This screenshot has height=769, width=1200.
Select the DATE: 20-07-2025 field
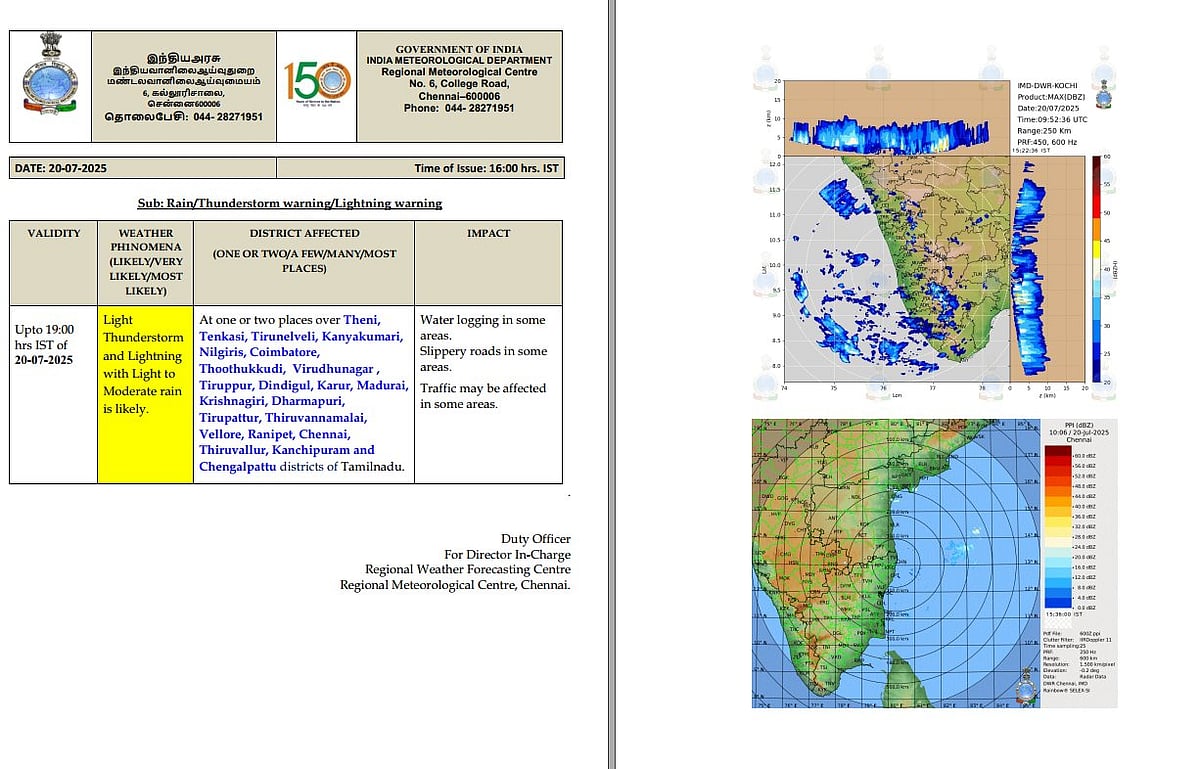click(61, 169)
